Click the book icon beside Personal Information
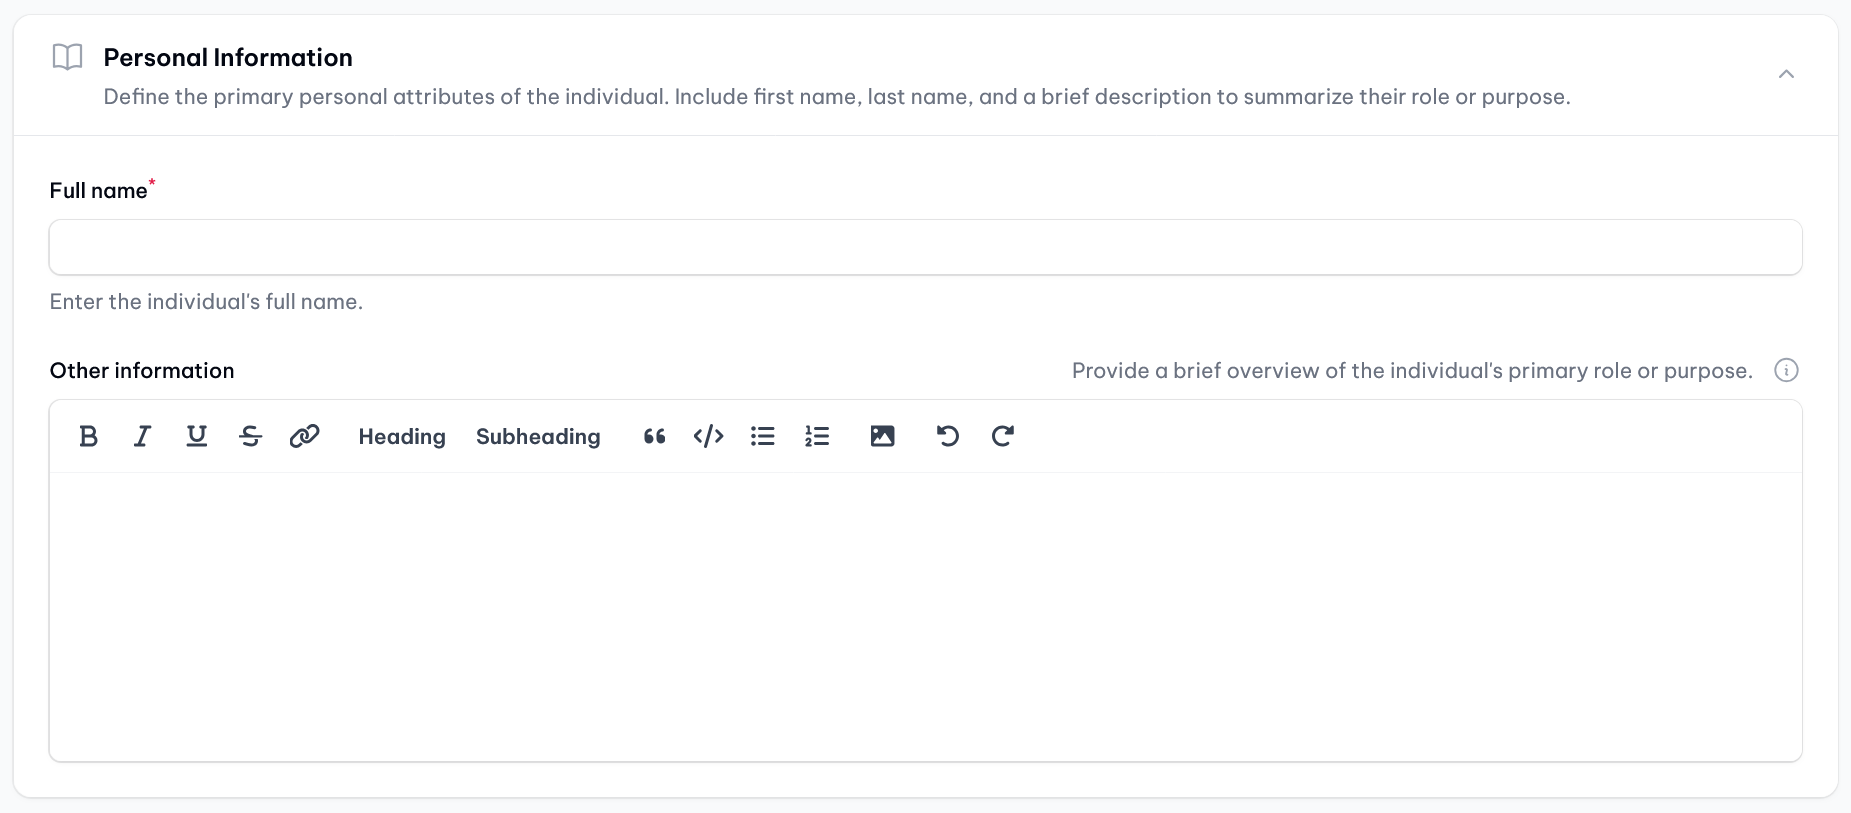Image resolution: width=1851 pixels, height=813 pixels. click(x=67, y=57)
